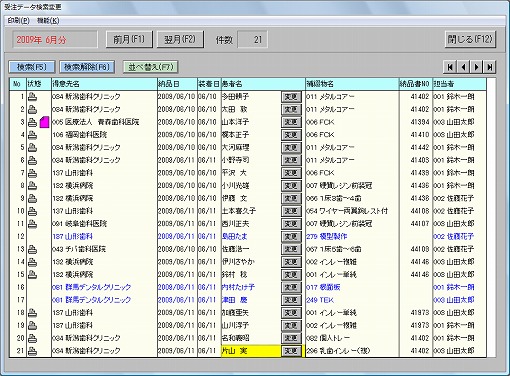Click the green 並べ替え(F7) sort button
Image resolution: width=510 pixels, height=376 pixels.
click(x=151, y=67)
